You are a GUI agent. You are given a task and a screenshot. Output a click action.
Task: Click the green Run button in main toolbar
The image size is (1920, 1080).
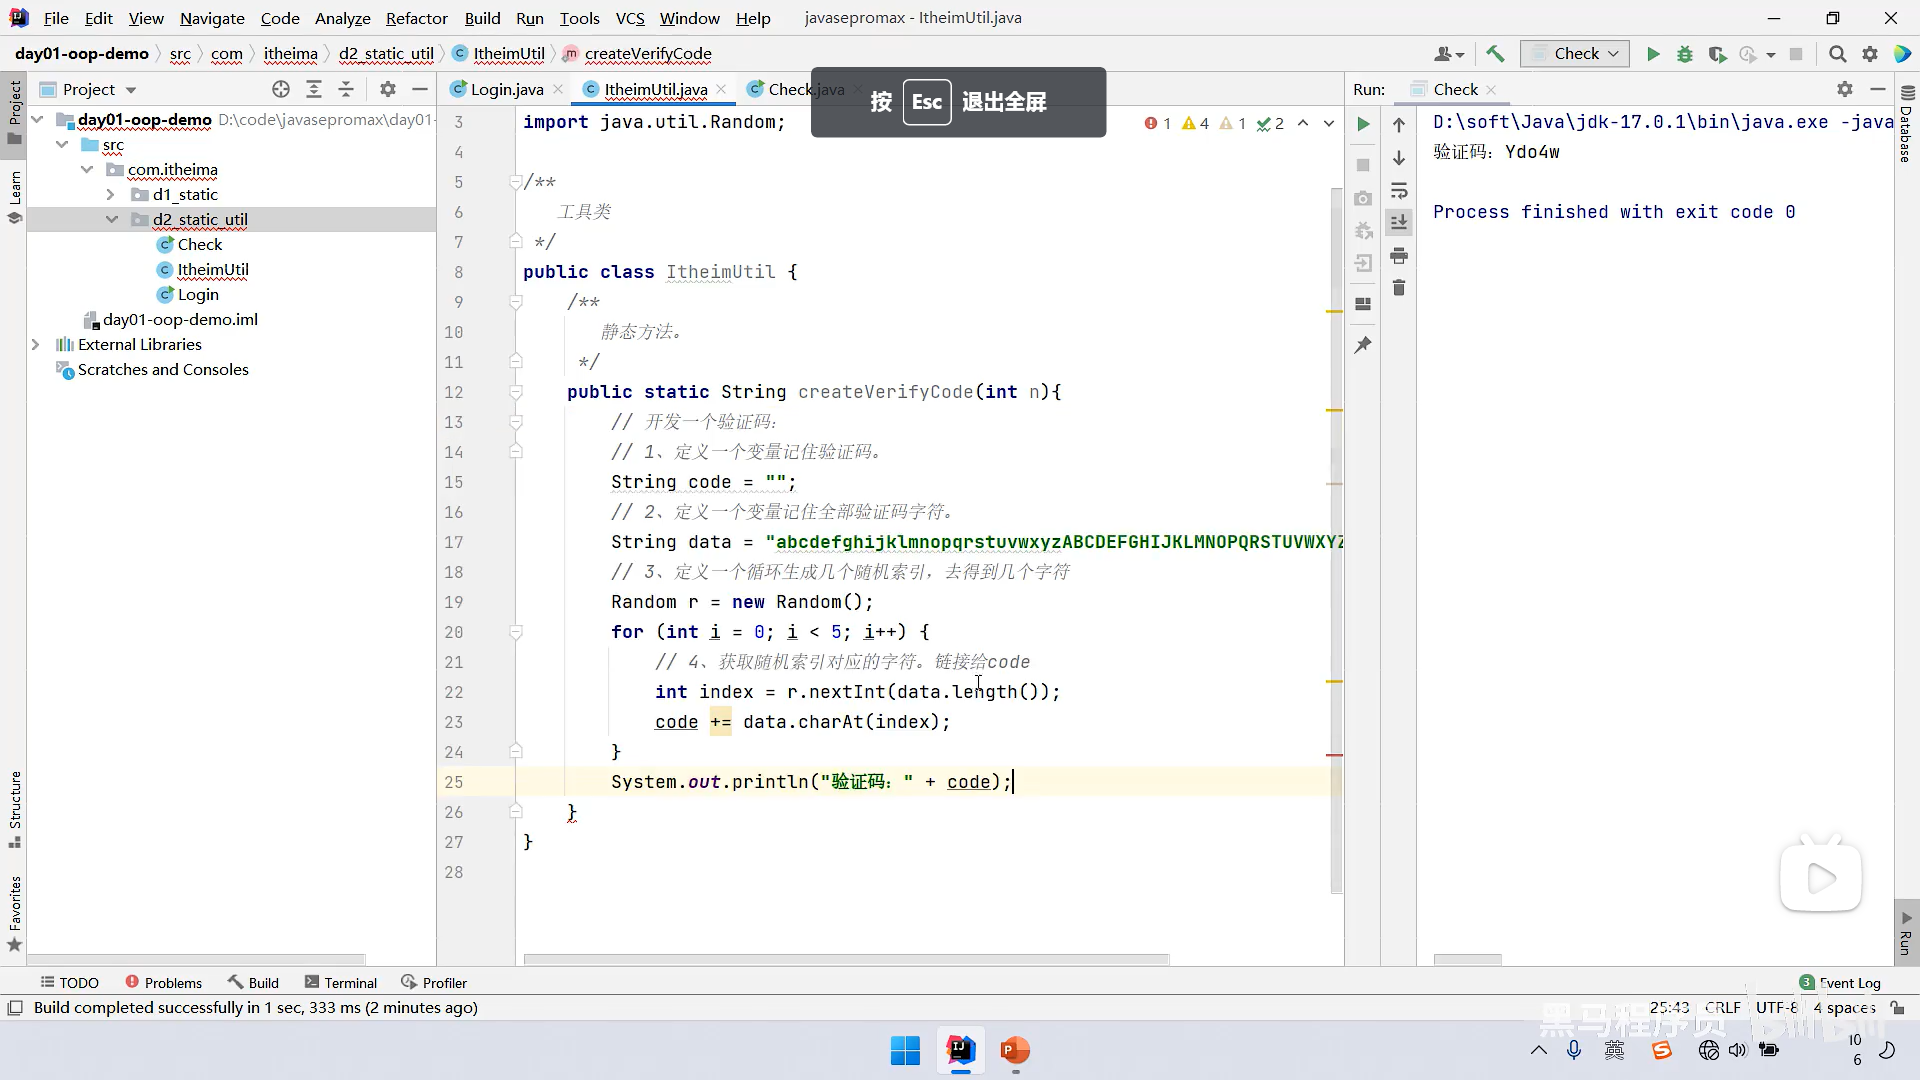[1653, 54]
